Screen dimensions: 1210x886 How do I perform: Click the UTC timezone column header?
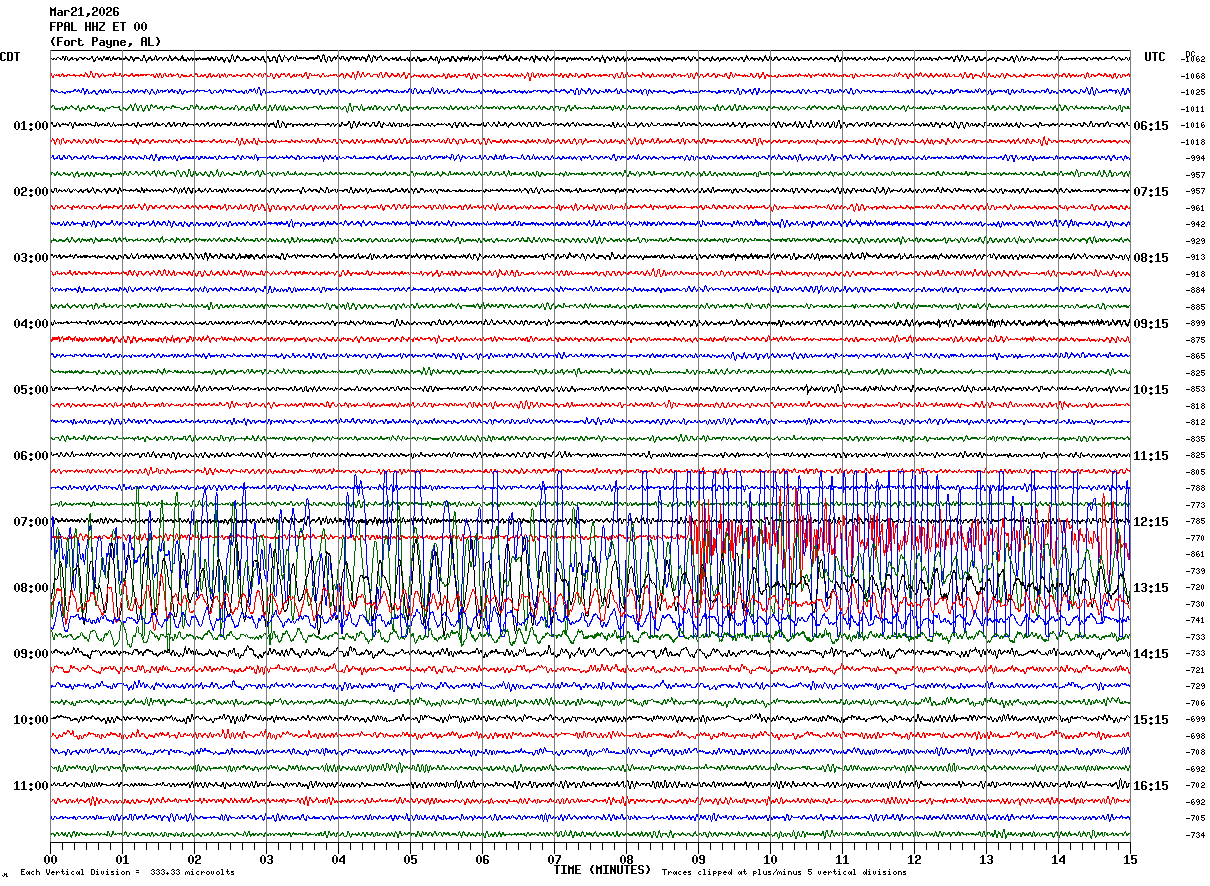[x=1155, y=57]
